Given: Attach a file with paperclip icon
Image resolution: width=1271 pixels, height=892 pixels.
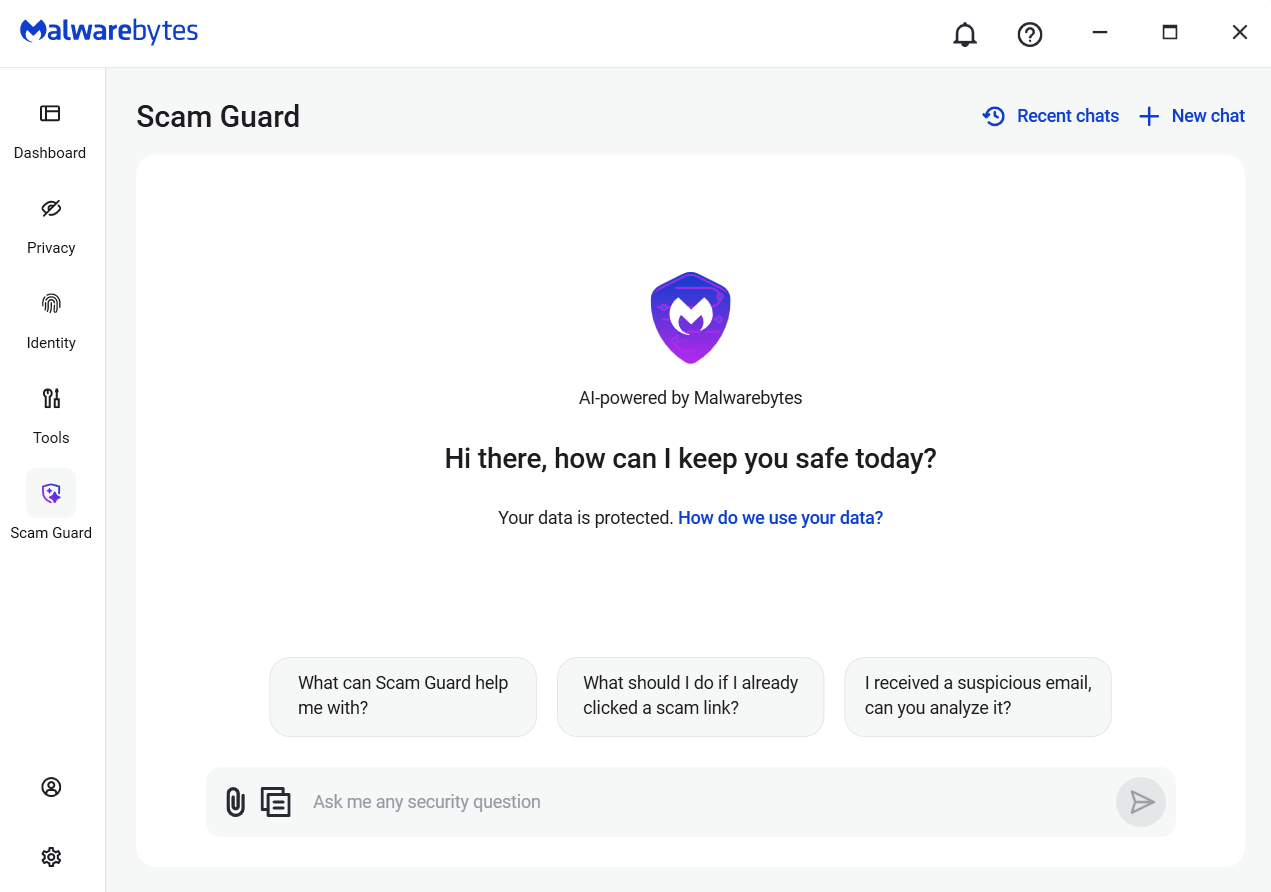Looking at the screenshot, I should (x=235, y=802).
